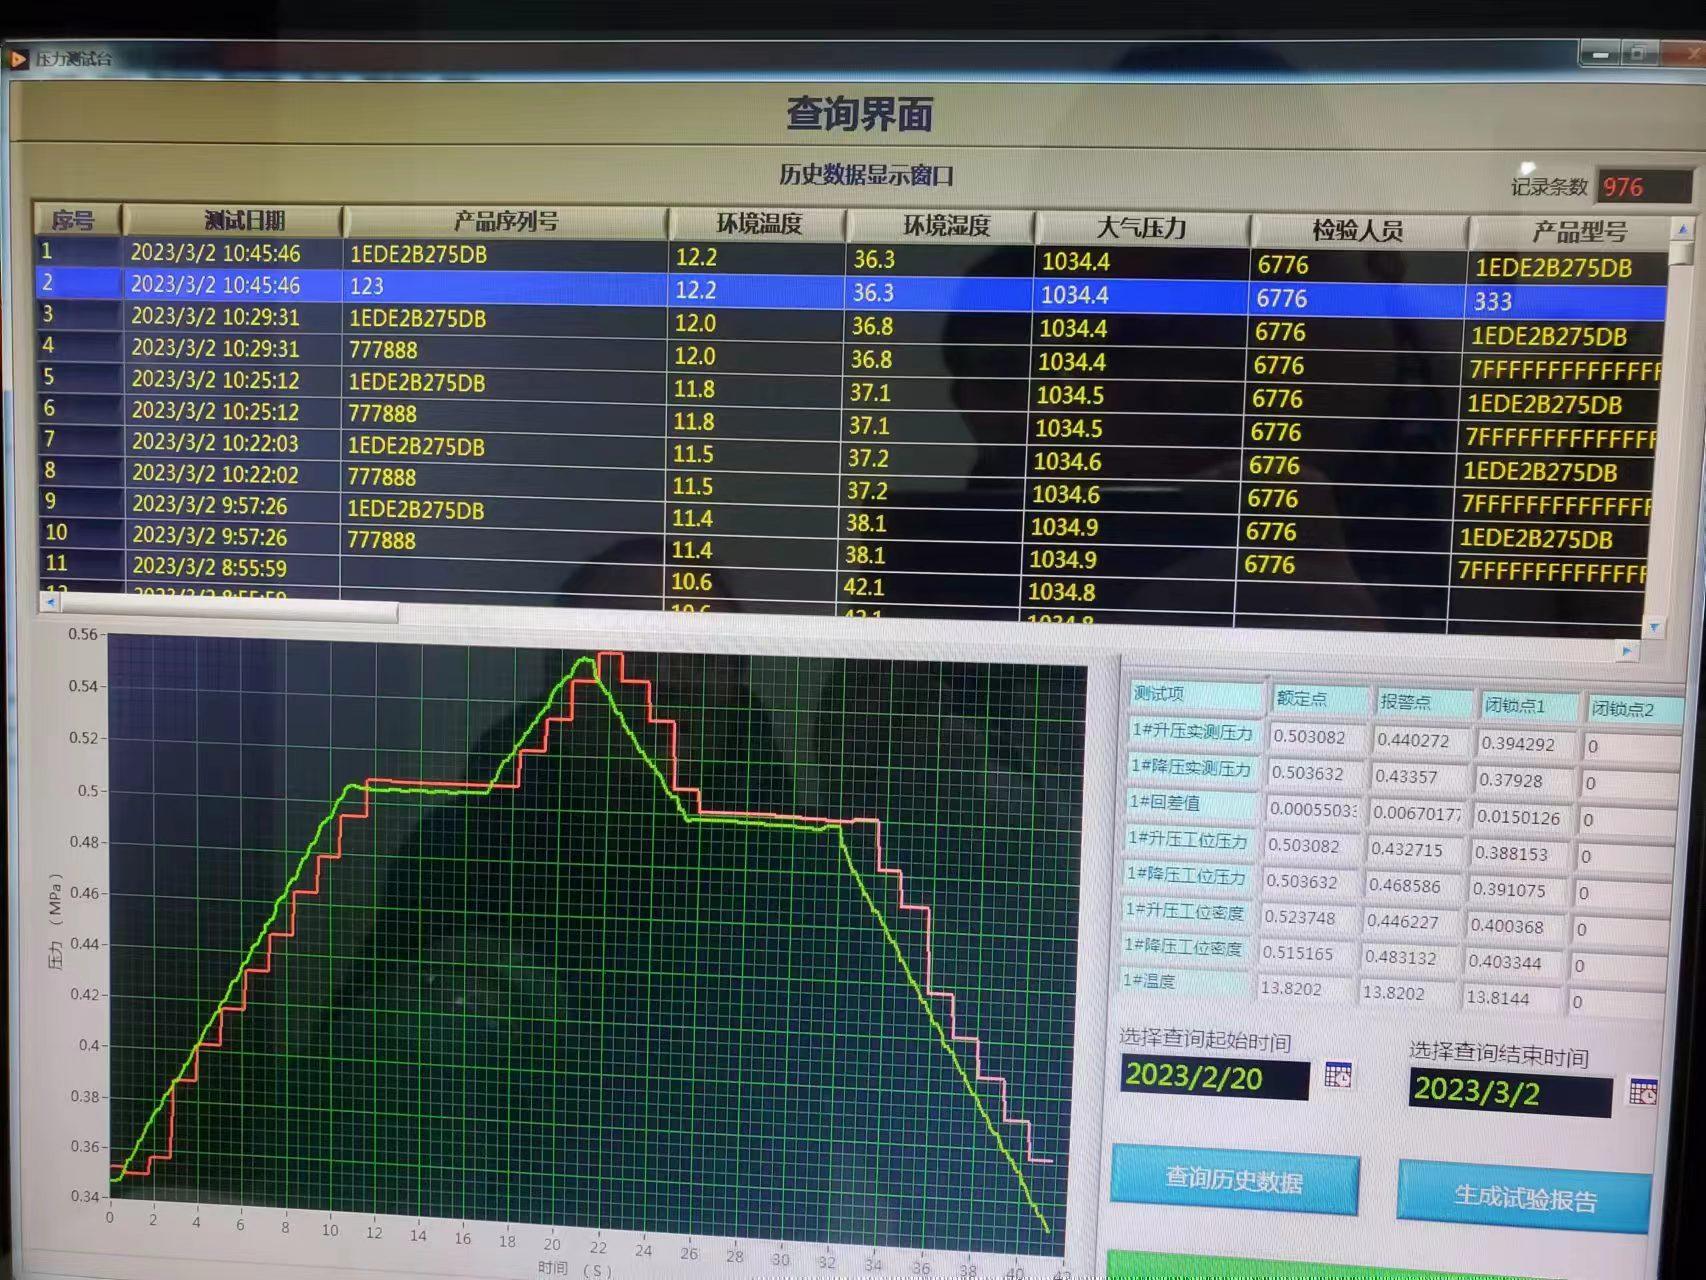The image size is (1706, 1280).
Task: Select the start date field showing 2023/2/20
Action: [x=1213, y=1078]
